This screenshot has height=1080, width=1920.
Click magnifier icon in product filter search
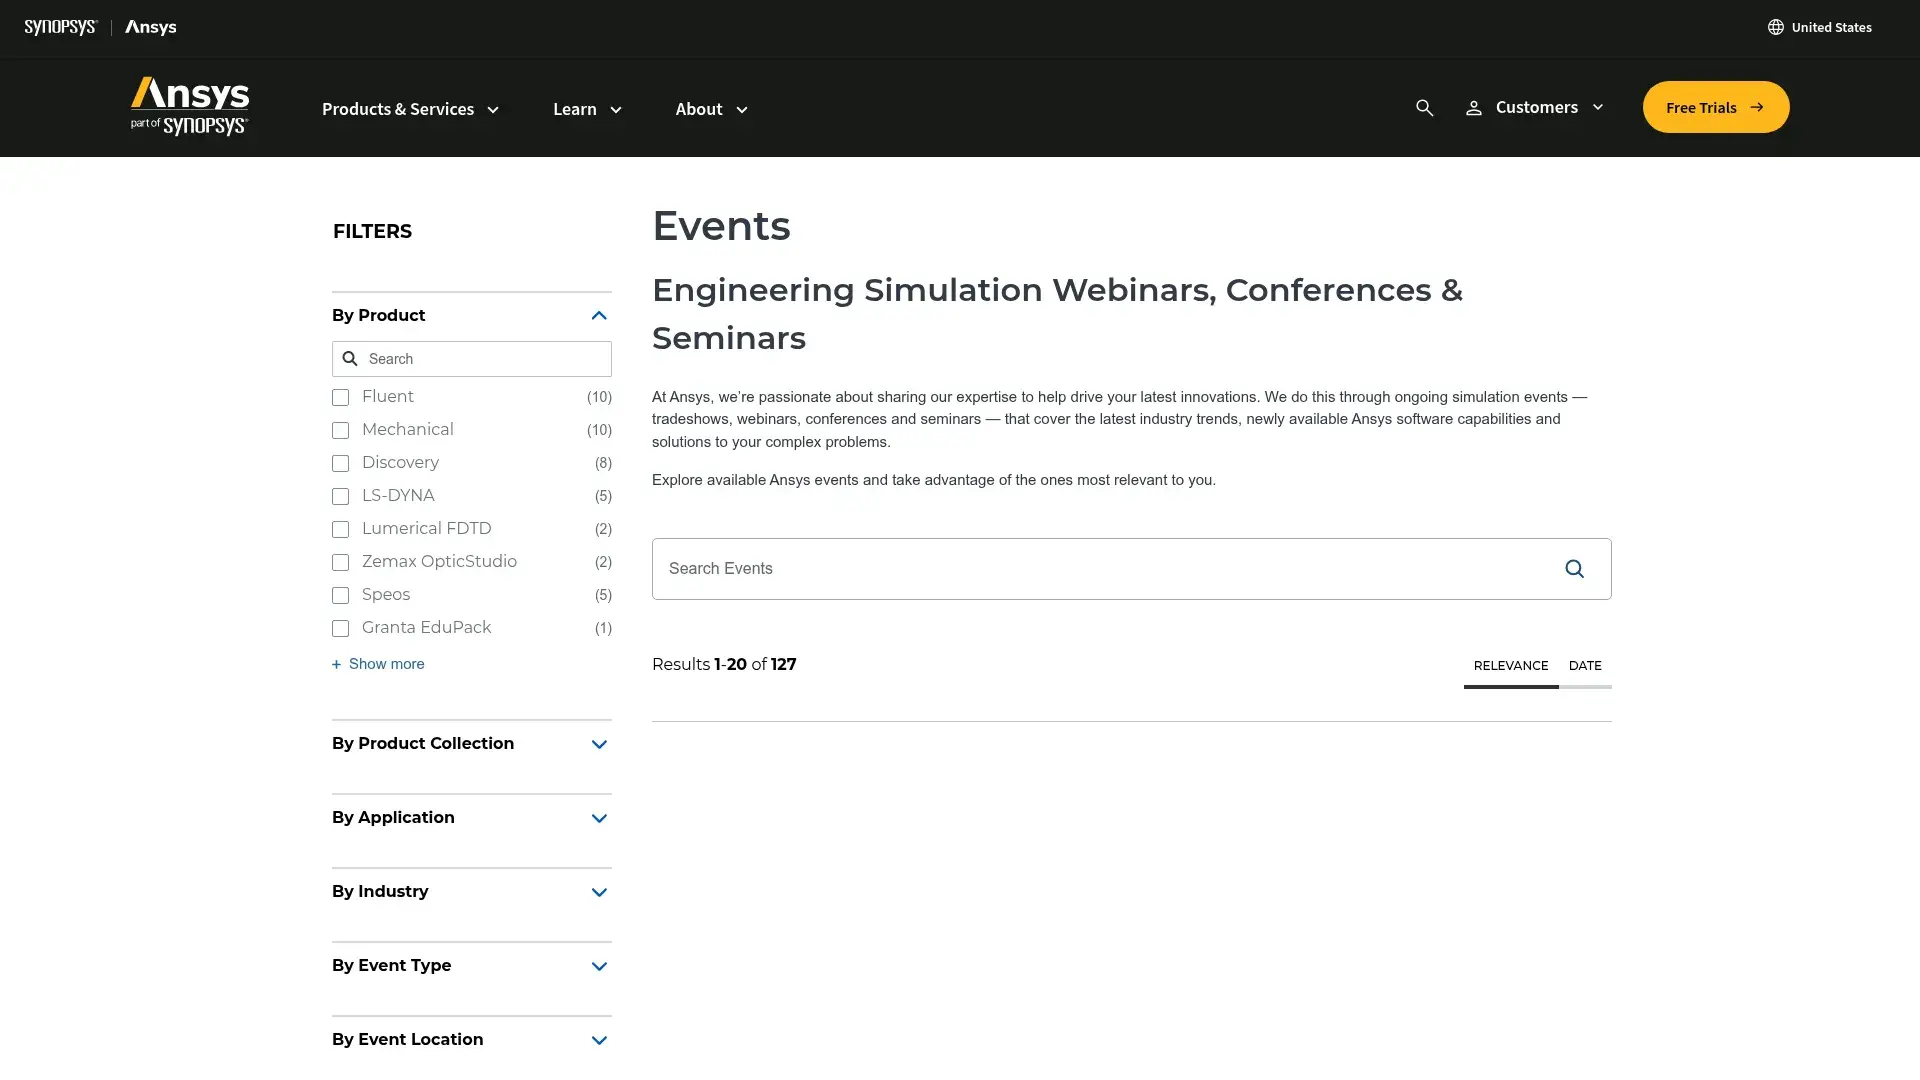tap(350, 359)
